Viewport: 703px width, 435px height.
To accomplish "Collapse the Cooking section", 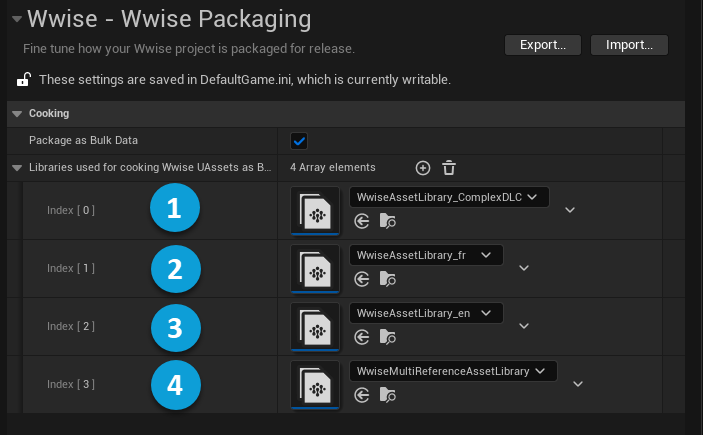I will pos(17,114).
